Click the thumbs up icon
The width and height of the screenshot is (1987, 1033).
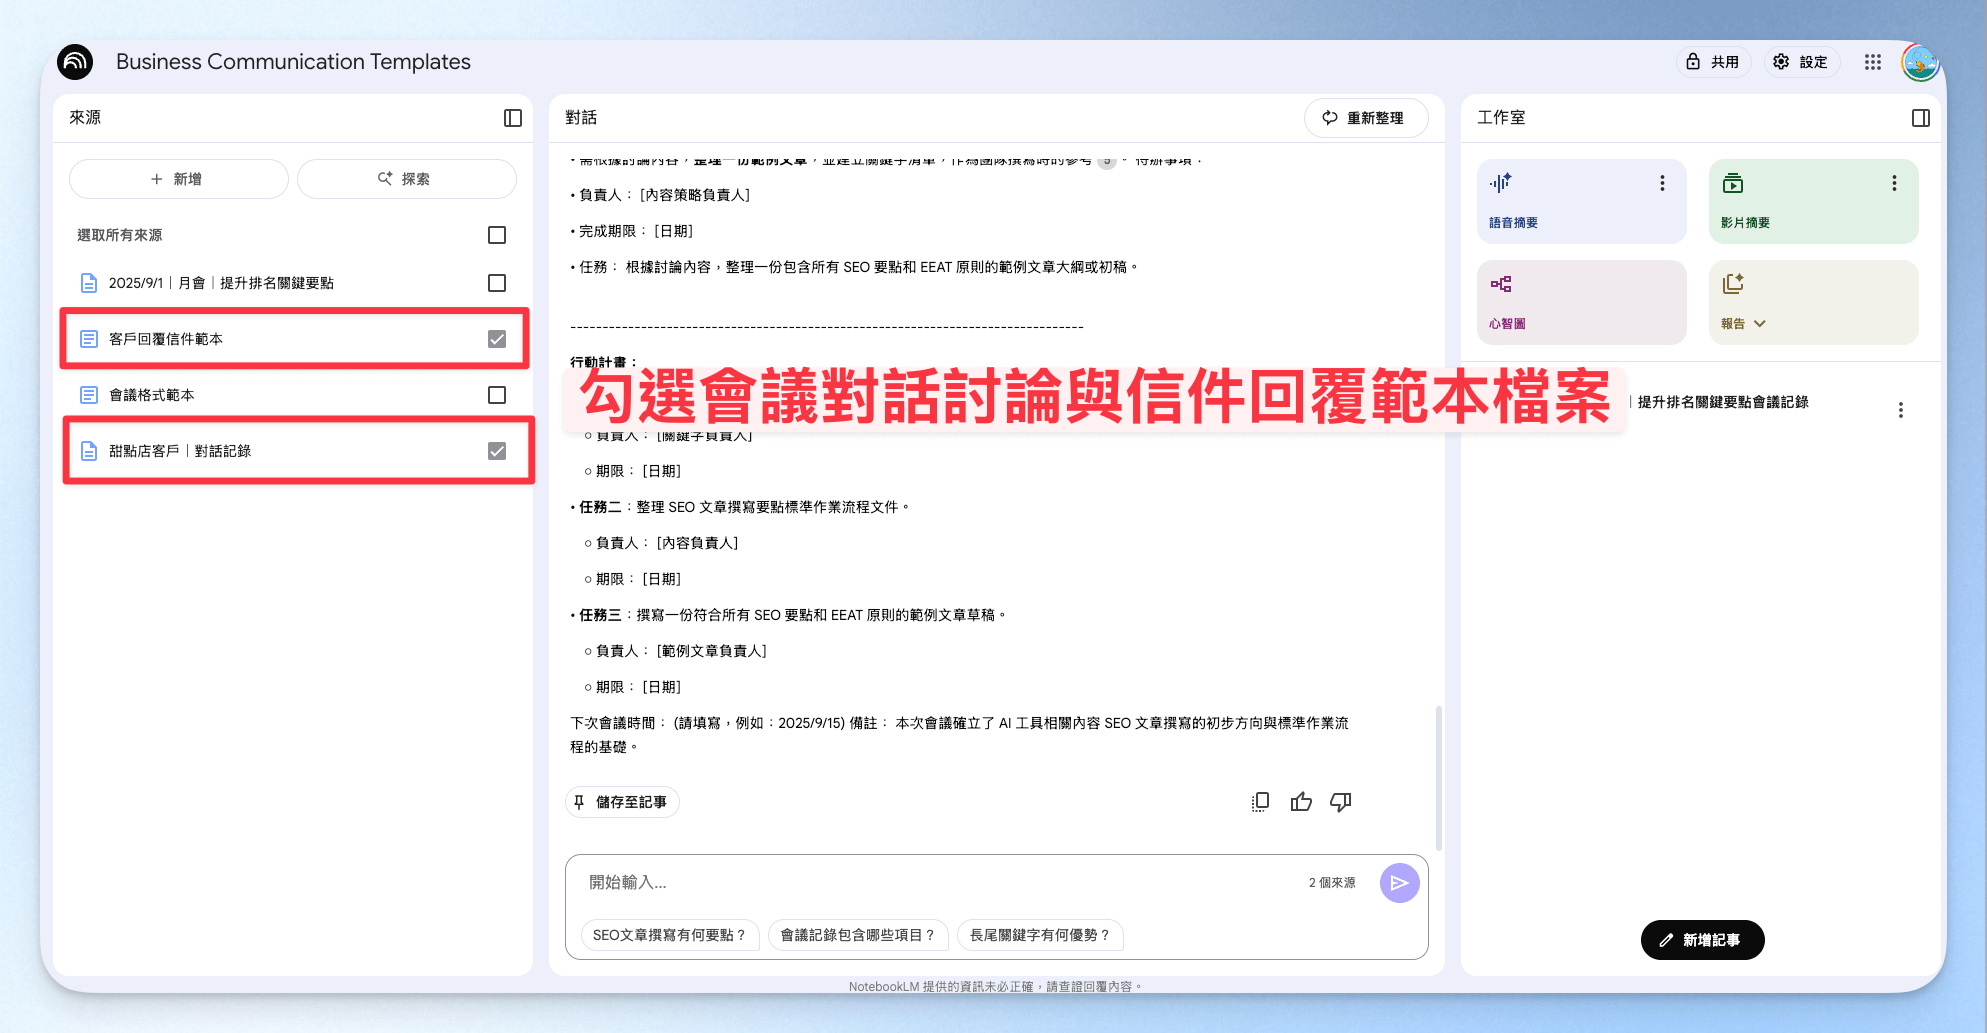click(x=1301, y=802)
